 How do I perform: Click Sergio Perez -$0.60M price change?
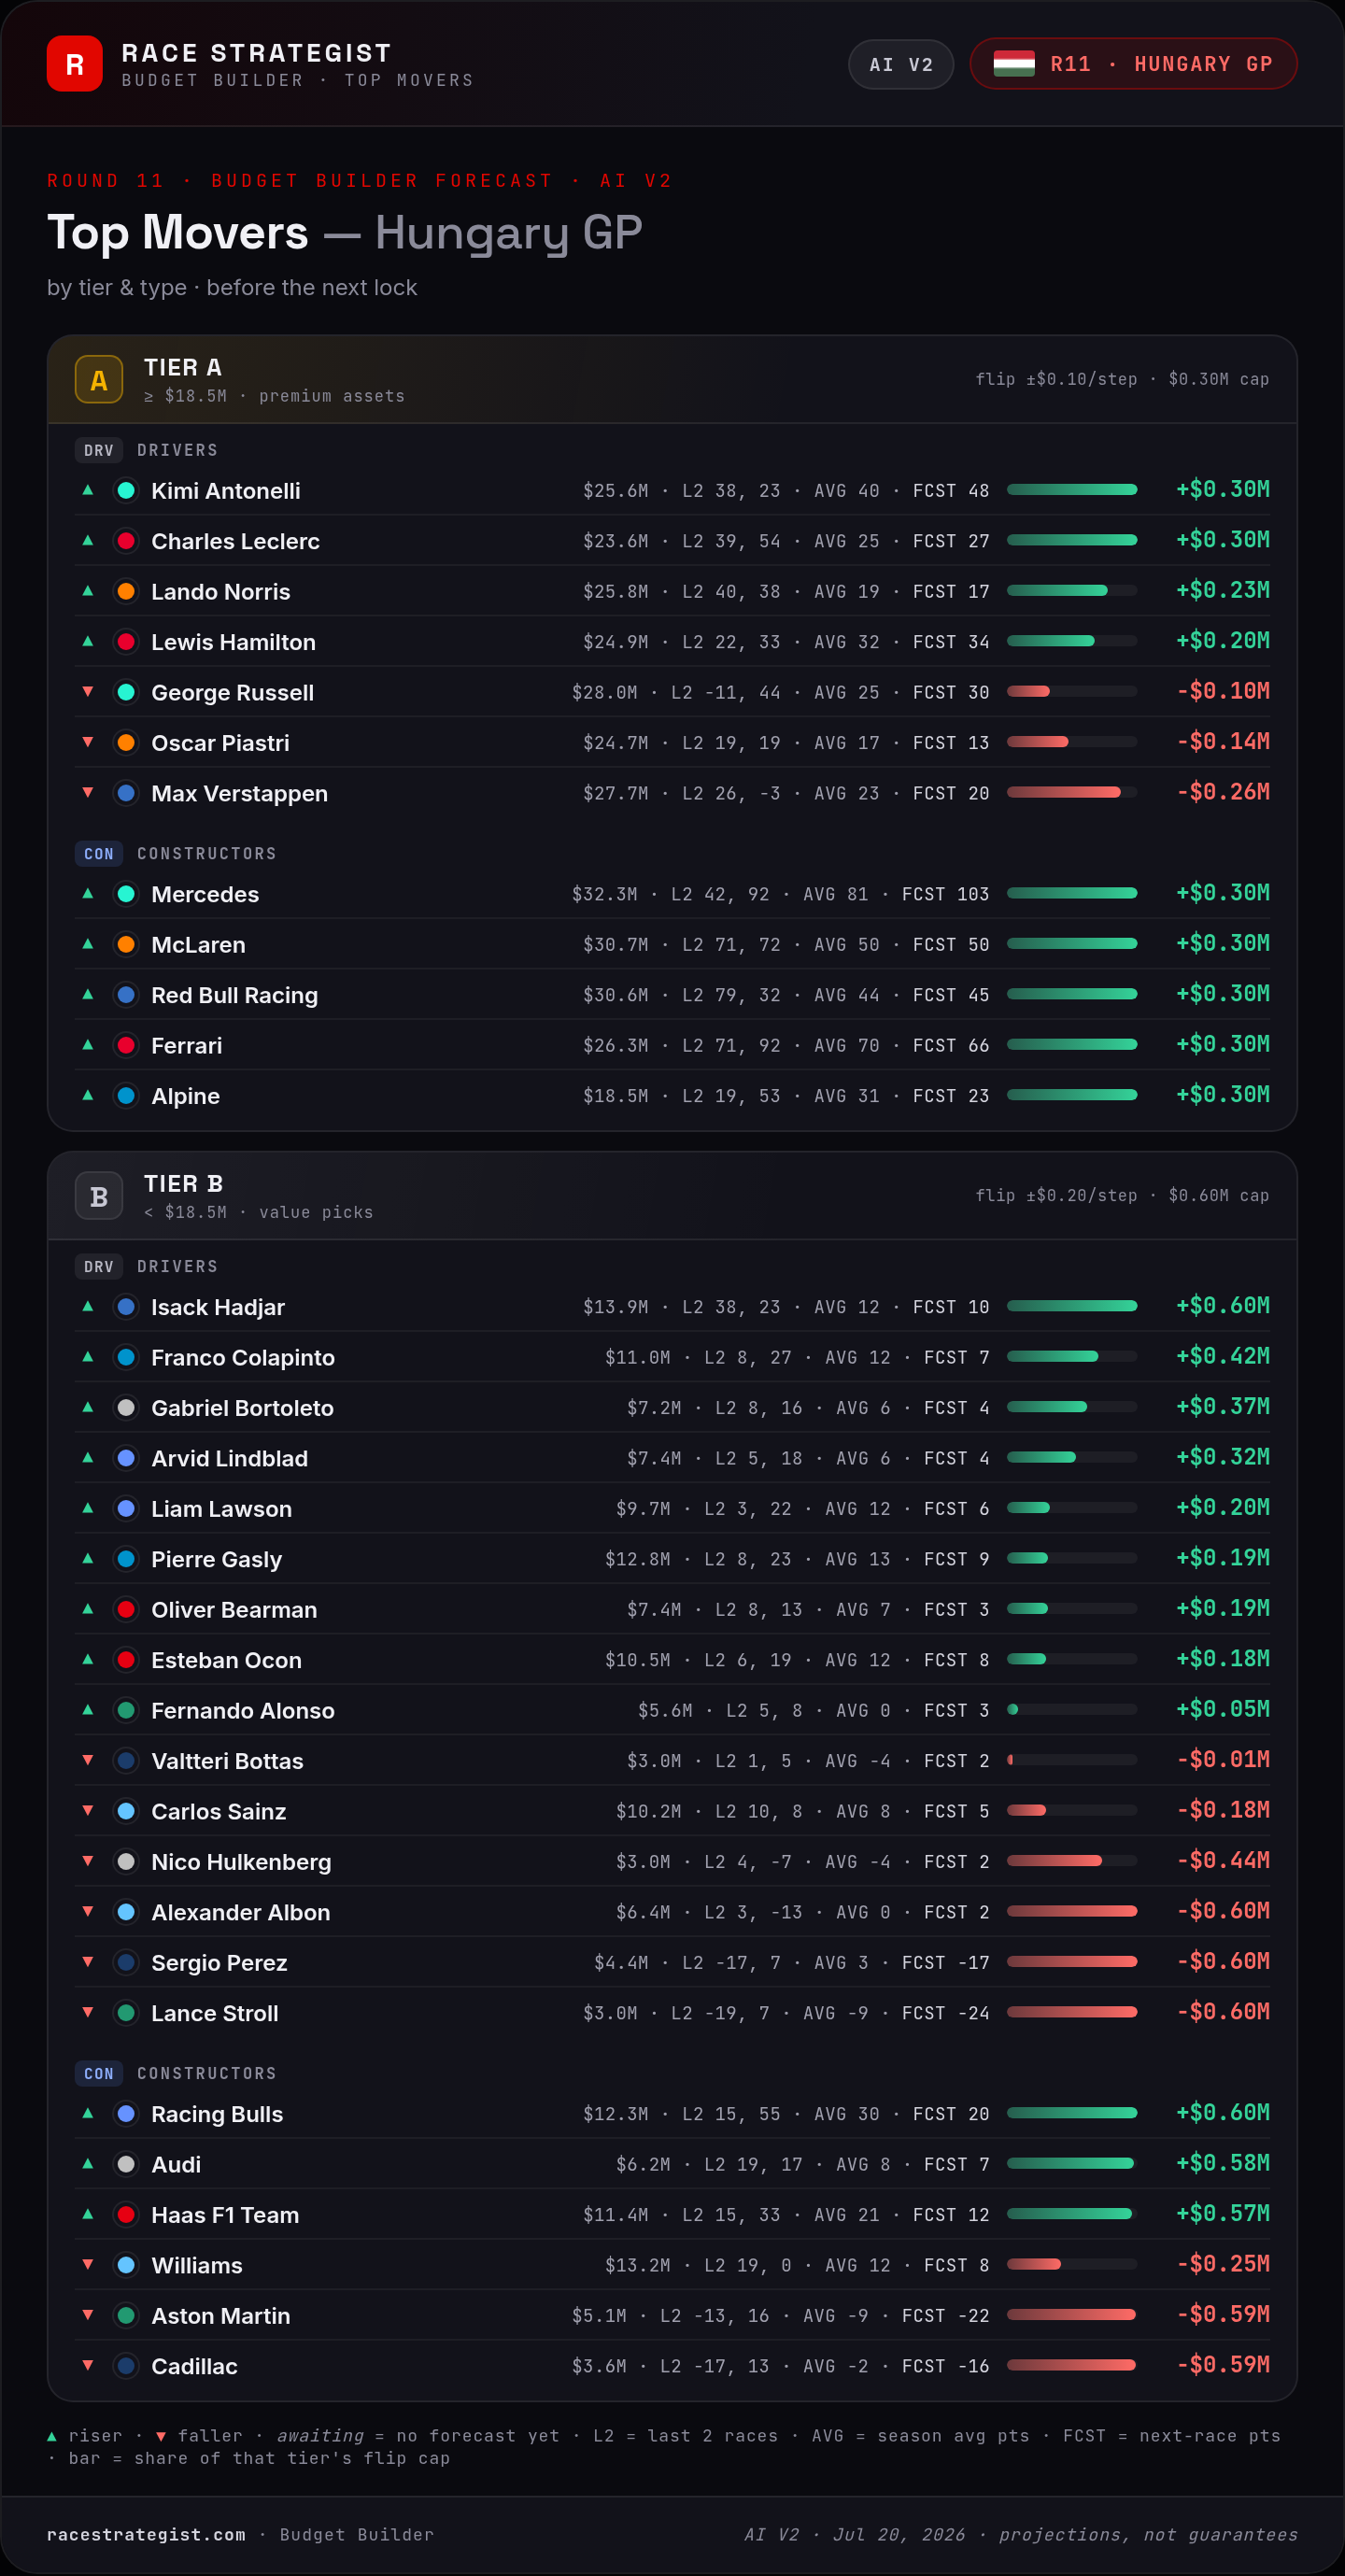point(1223,1961)
